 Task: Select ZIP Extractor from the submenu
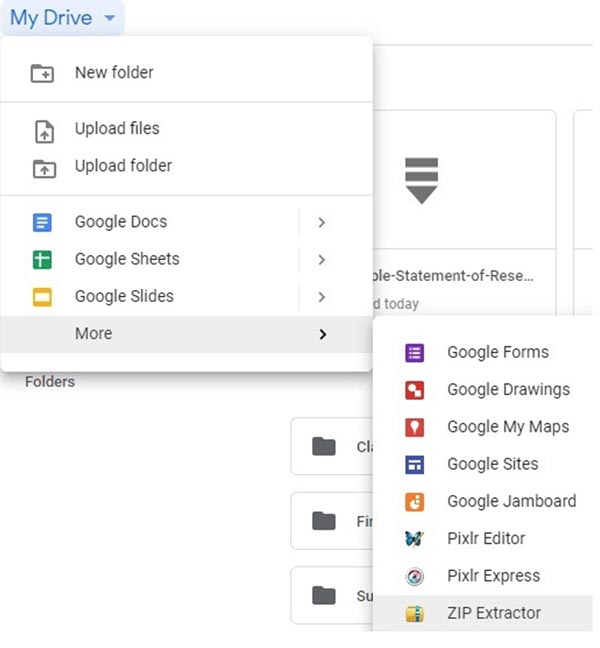point(492,613)
